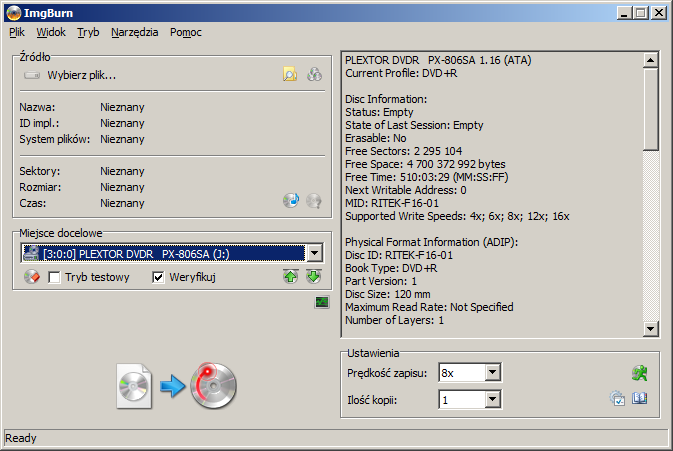Open the Widok menu
Screen dimensions: 673x451
51,32
